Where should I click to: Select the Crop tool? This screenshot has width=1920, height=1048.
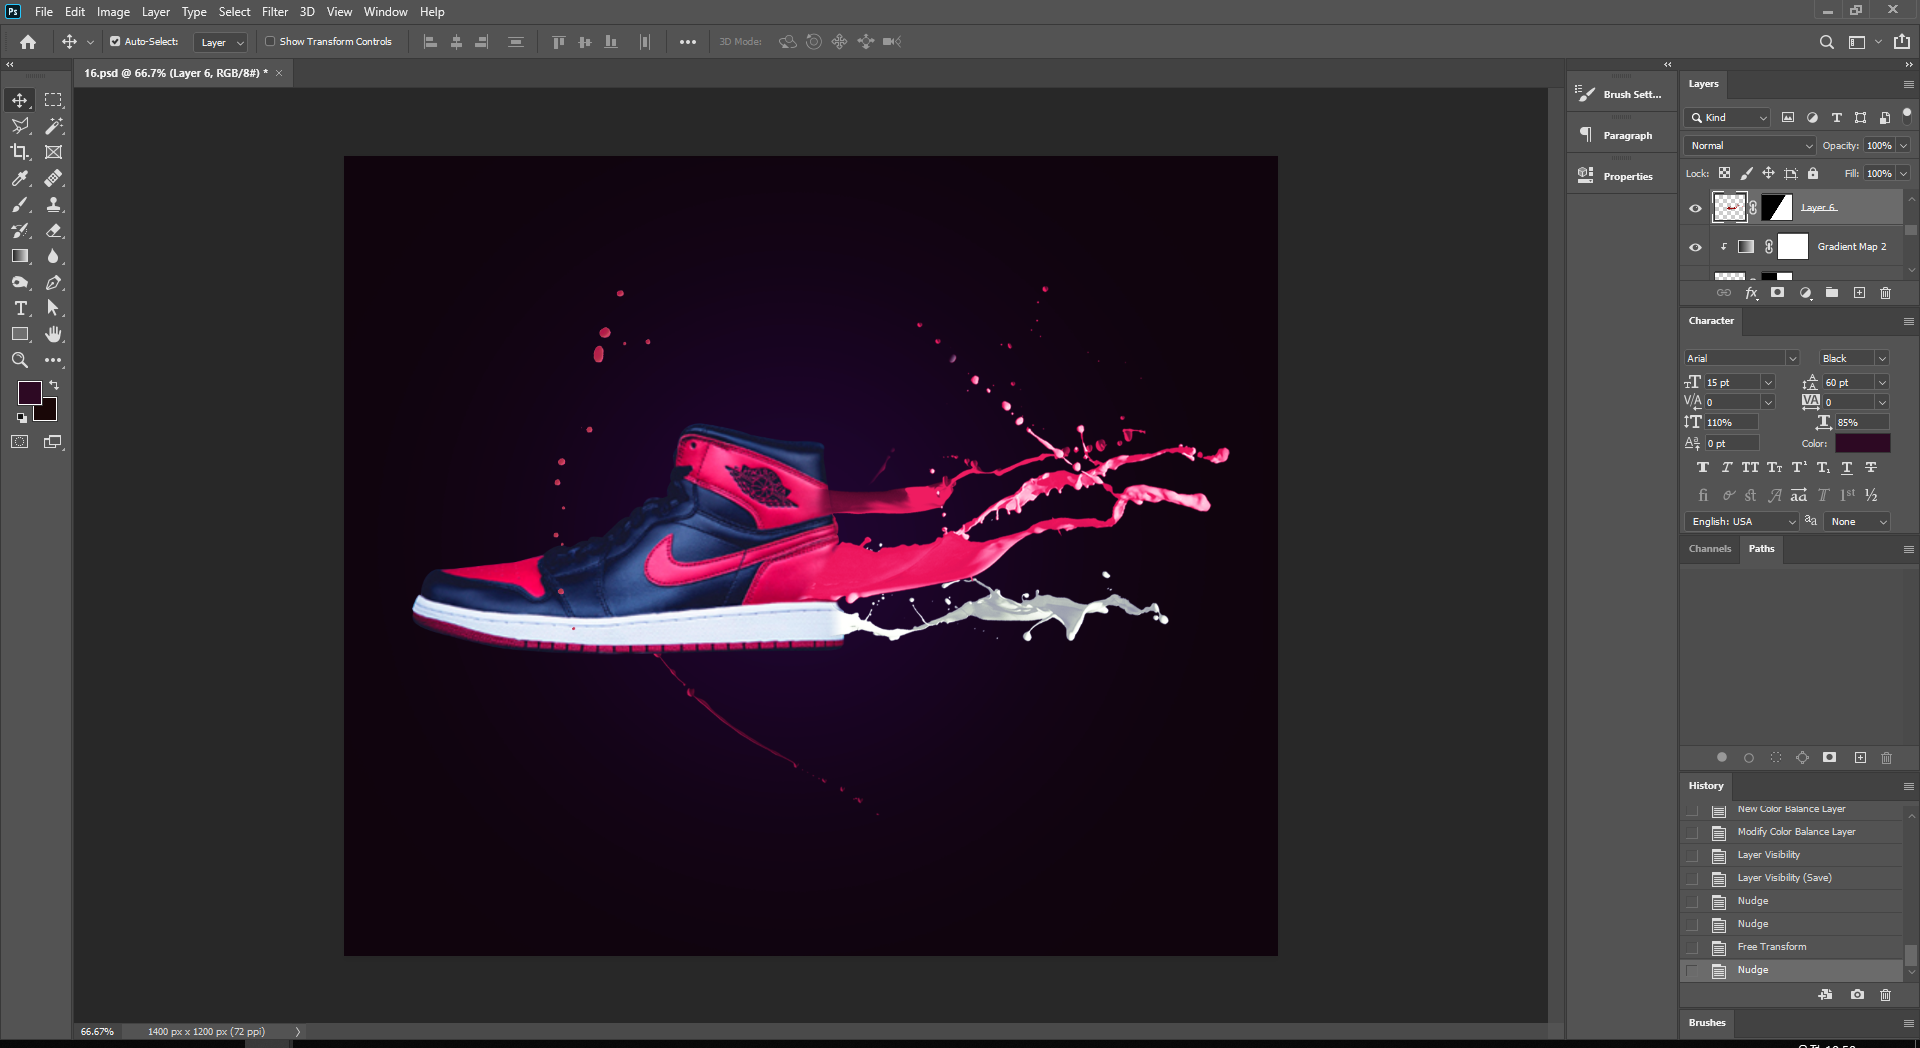20,152
